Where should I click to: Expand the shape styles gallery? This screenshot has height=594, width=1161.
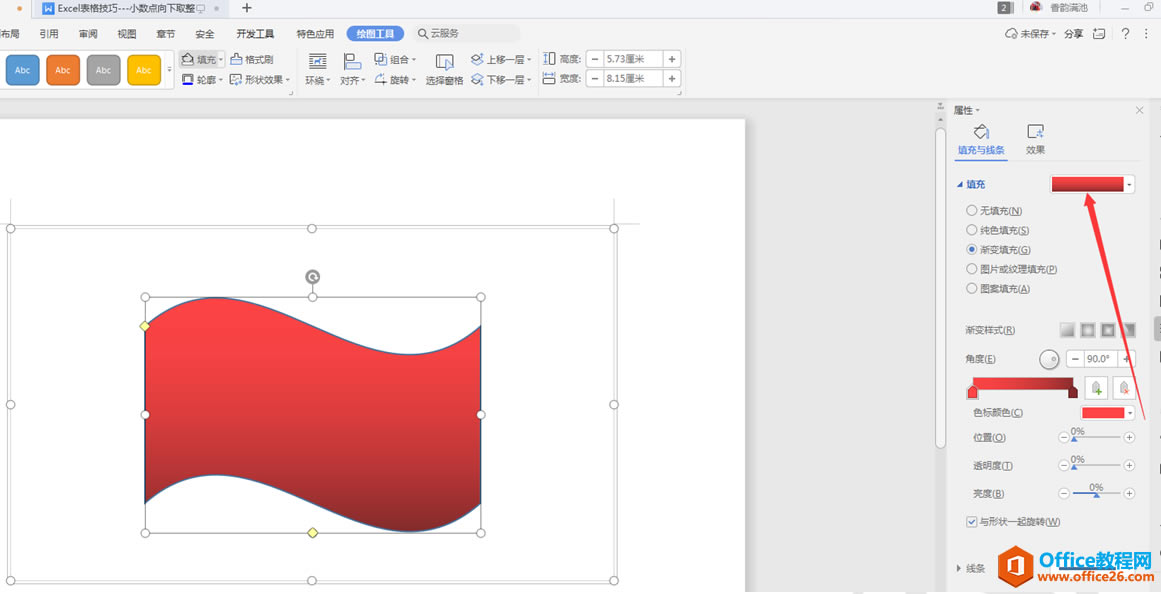(170, 70)
